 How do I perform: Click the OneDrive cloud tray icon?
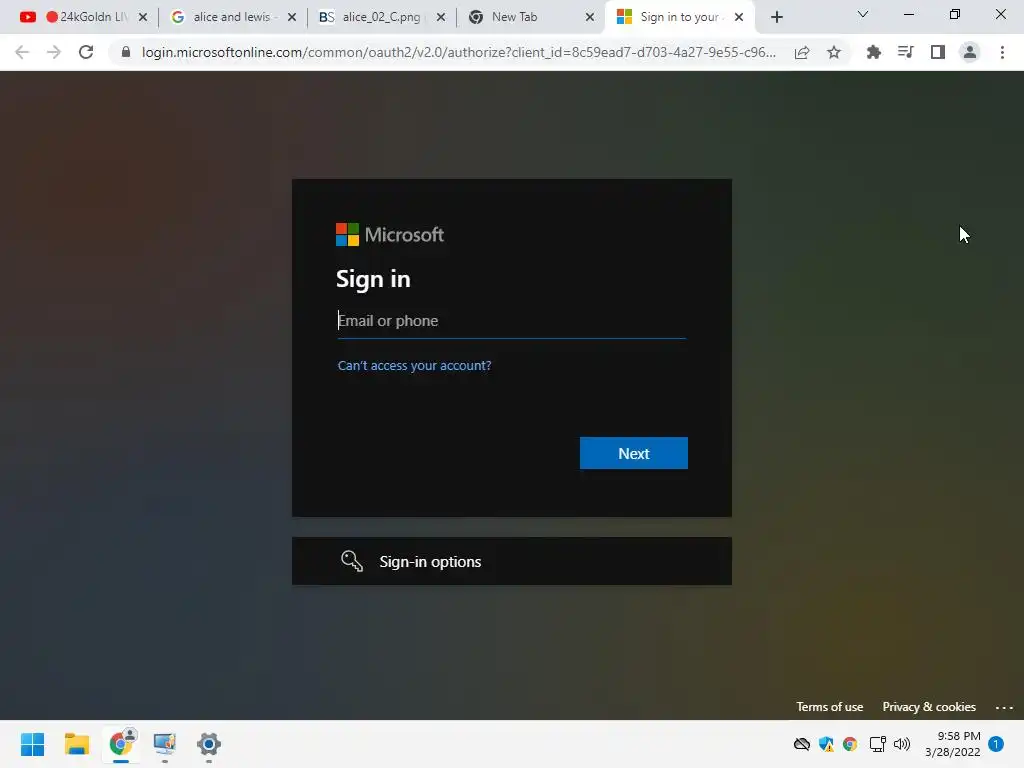[x=801, y=744]
